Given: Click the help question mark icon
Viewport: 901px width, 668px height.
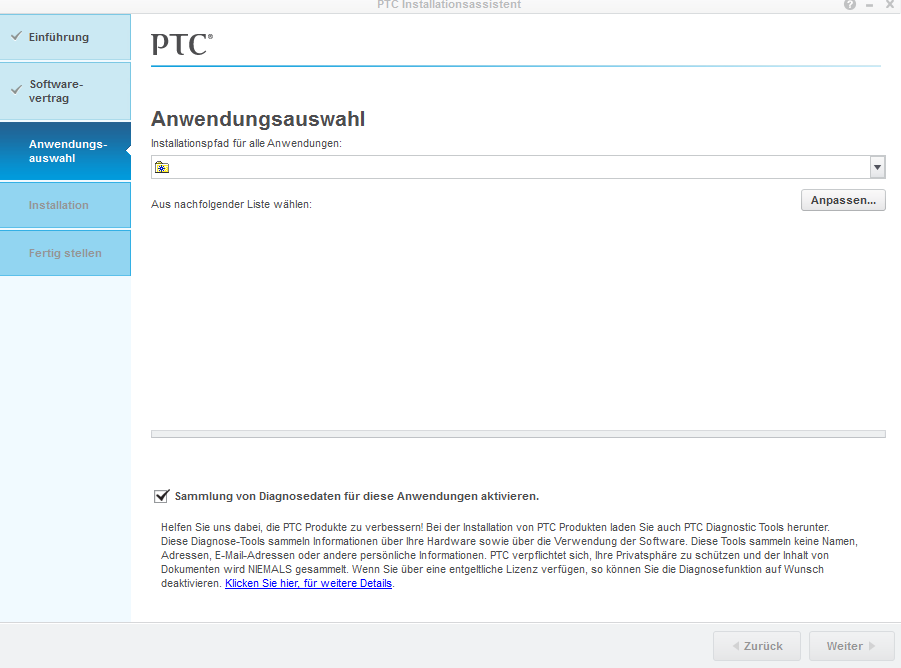Looking at the screenshot, I should pyautogui.click(x=850, y=5).
